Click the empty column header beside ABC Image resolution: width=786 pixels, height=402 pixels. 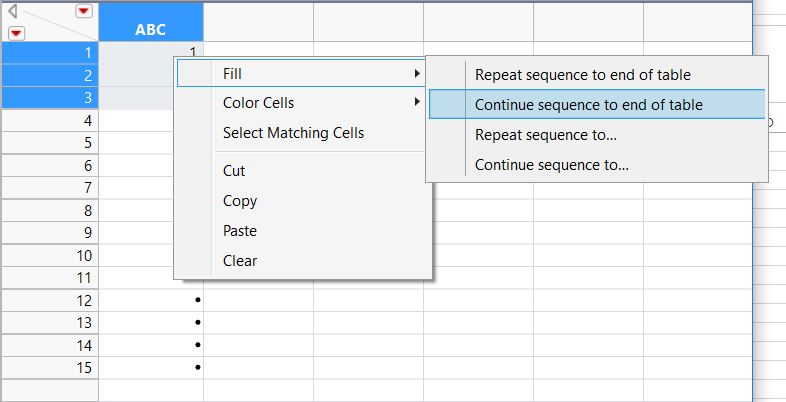point(258,21)
